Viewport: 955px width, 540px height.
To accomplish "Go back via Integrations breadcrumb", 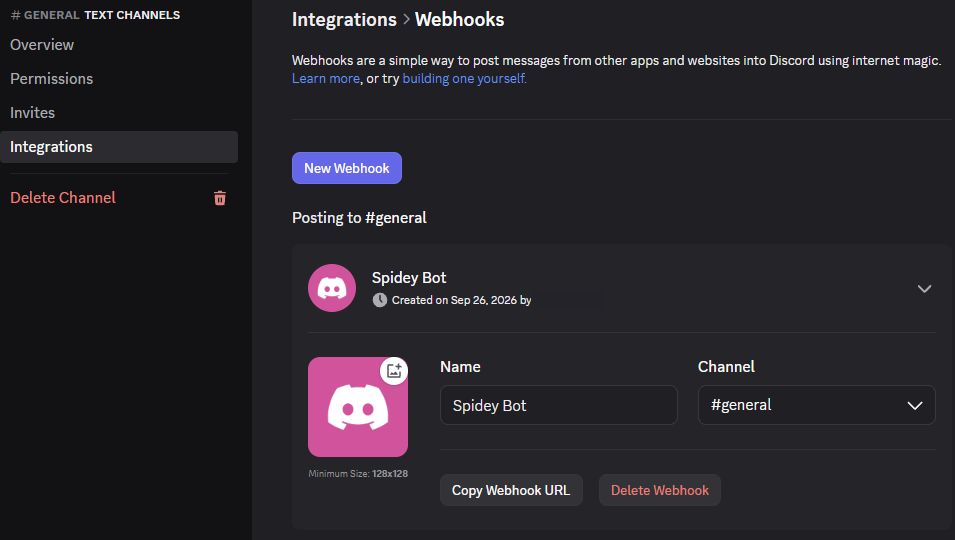I will pyautogui.click(x=344, y=19).
